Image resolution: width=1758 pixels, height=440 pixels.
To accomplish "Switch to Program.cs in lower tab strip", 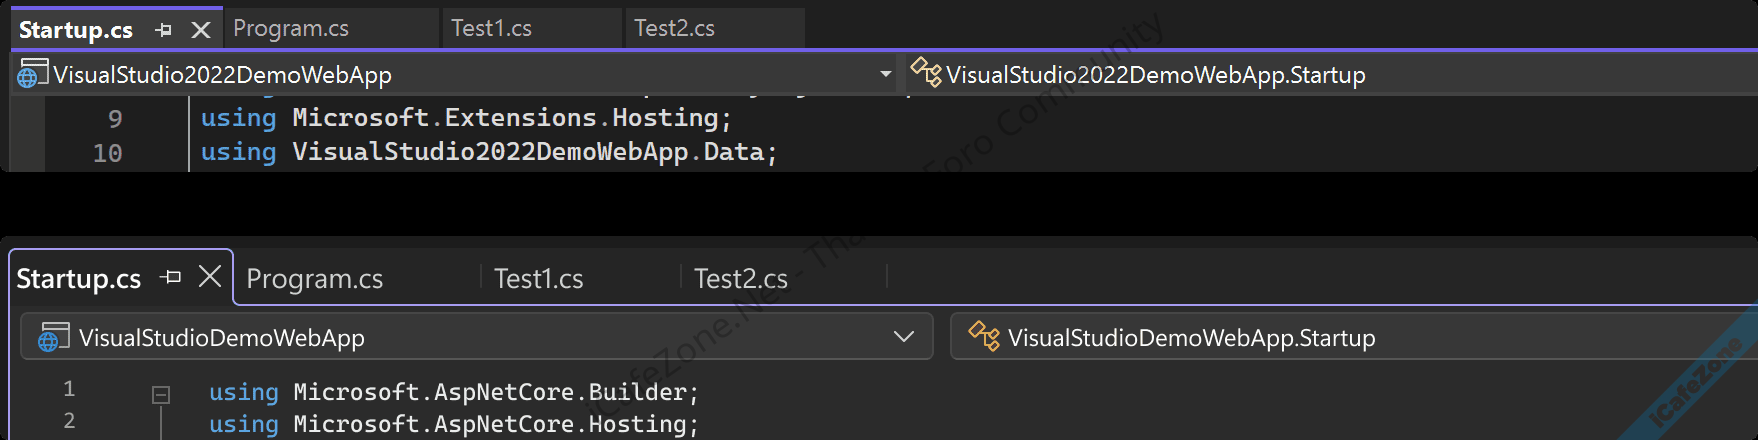I will coord(315,279).
